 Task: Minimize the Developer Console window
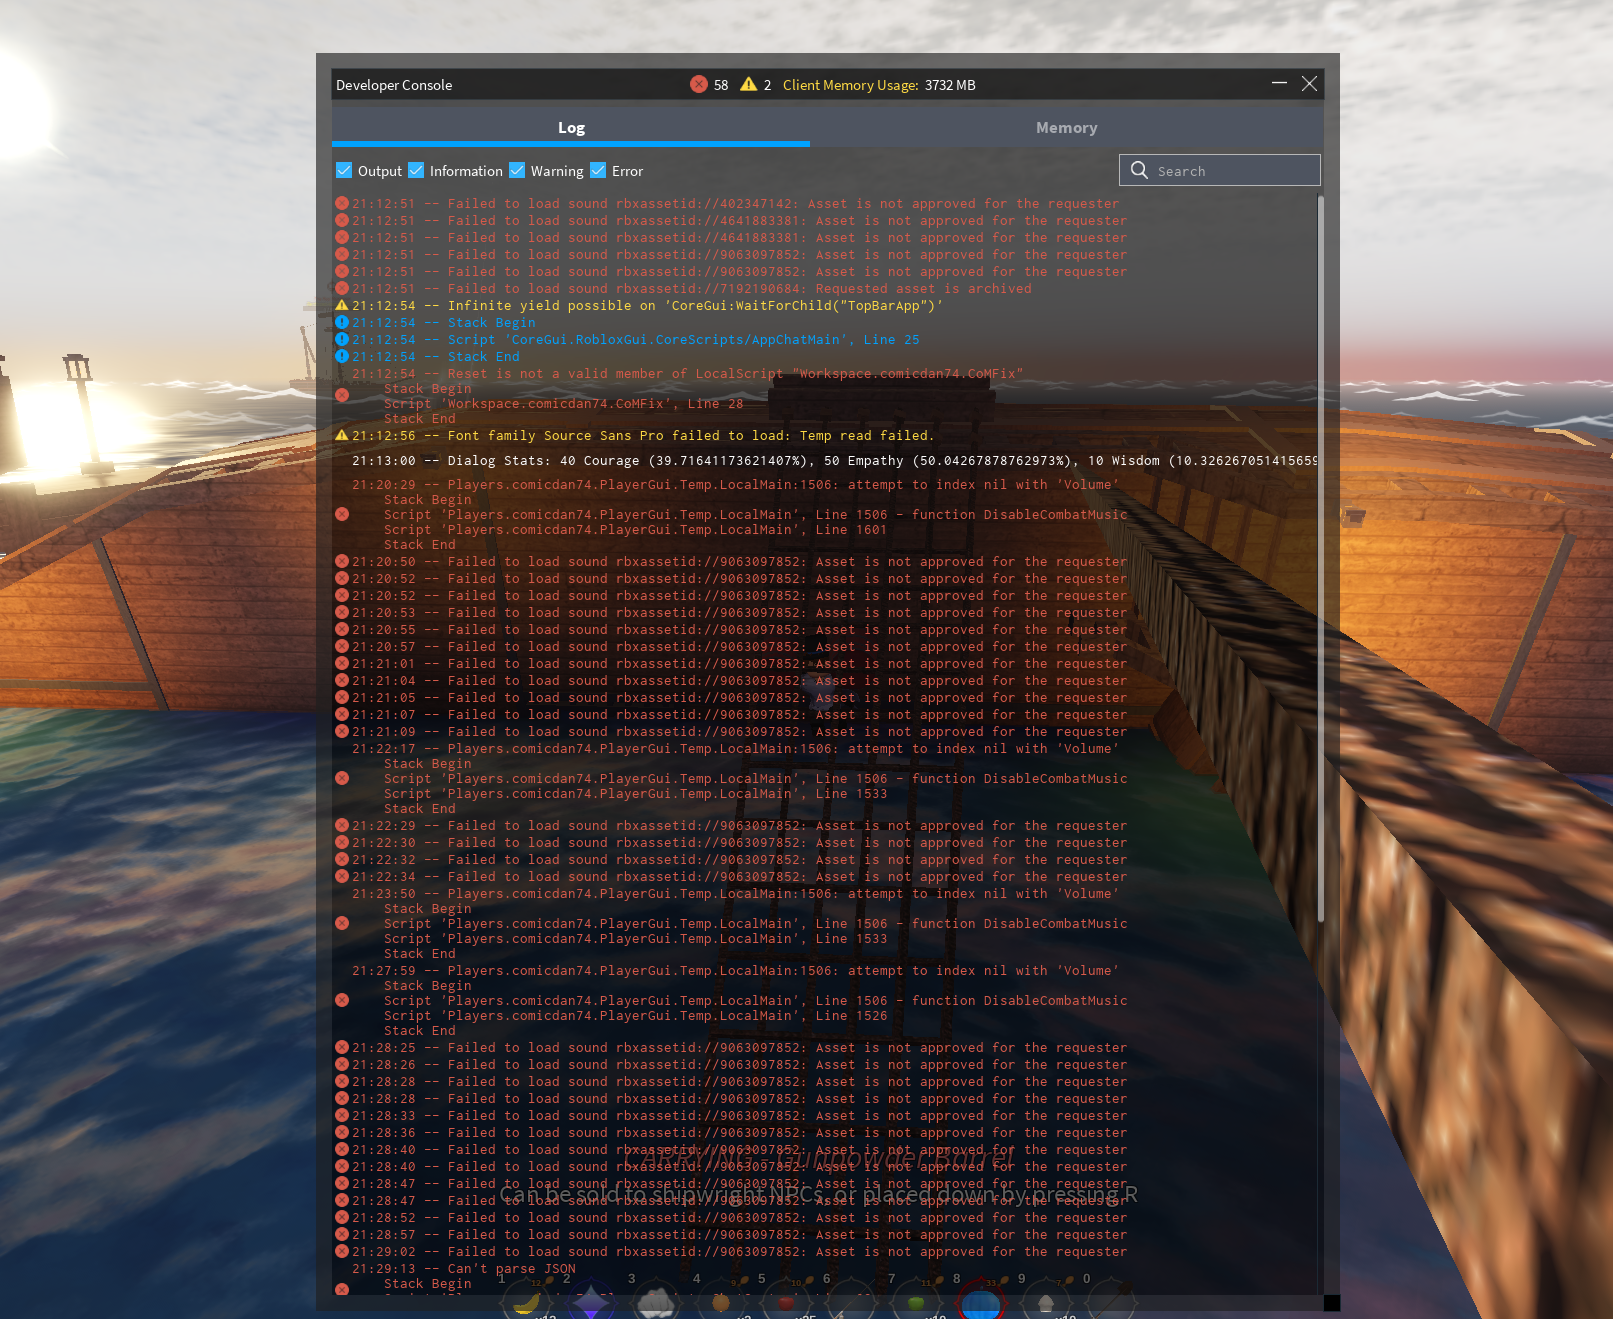pyautogui.click(x=1279, y=84)
